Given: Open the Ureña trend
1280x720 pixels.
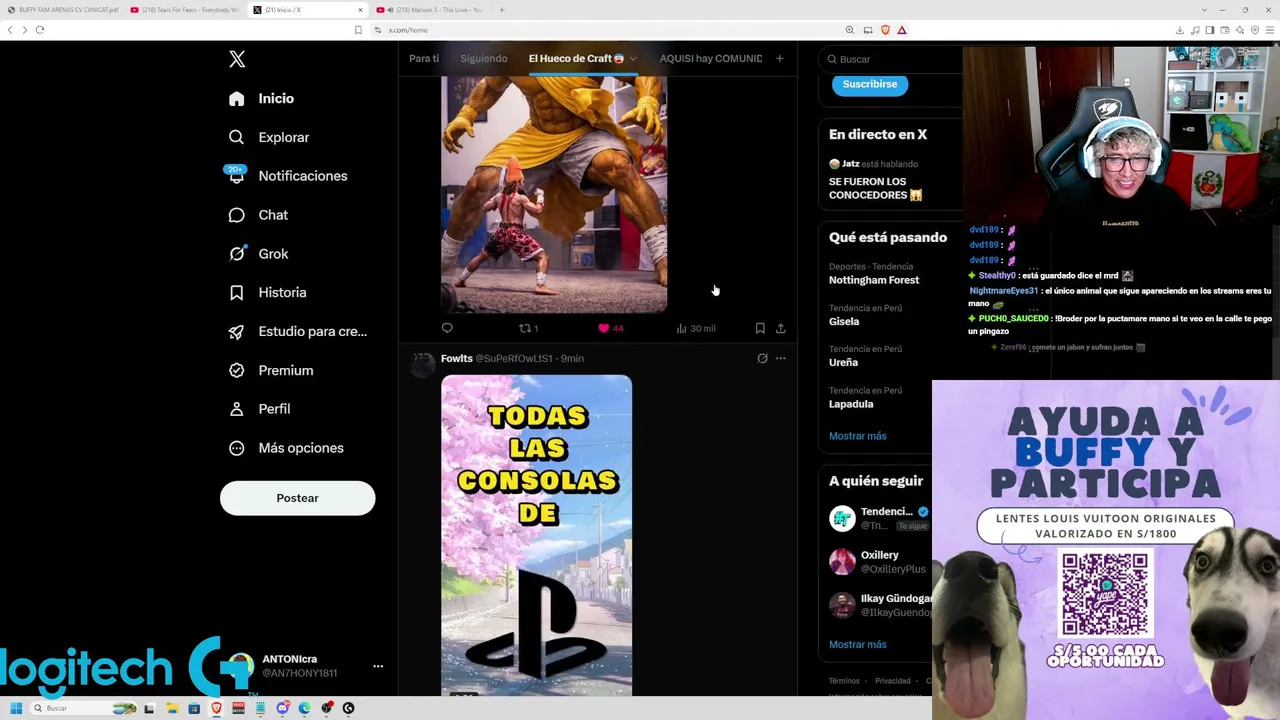Looking at the screenshot, I should tap(843, 362).
